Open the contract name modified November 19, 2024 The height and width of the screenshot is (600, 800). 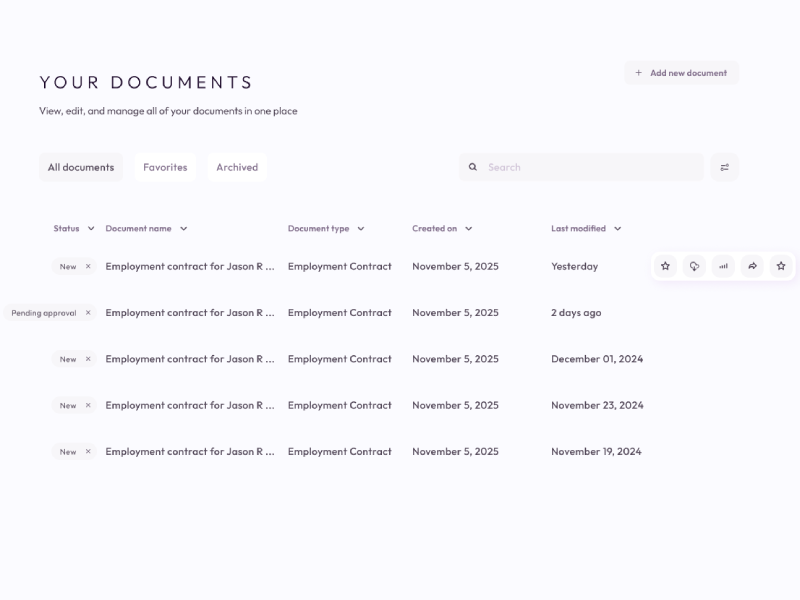coord(190,452)
